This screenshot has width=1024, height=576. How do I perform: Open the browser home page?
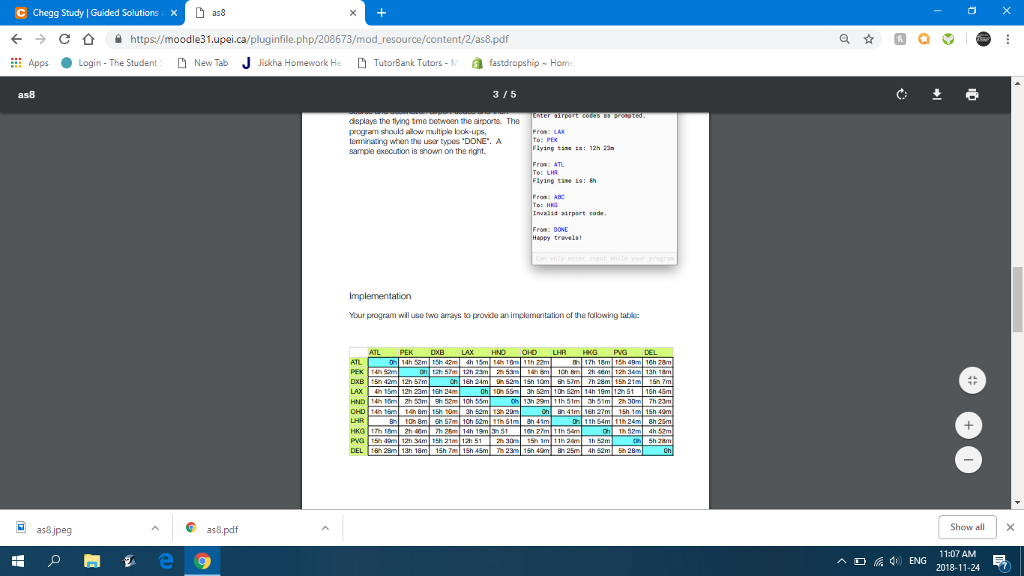[x=88, y=39]
